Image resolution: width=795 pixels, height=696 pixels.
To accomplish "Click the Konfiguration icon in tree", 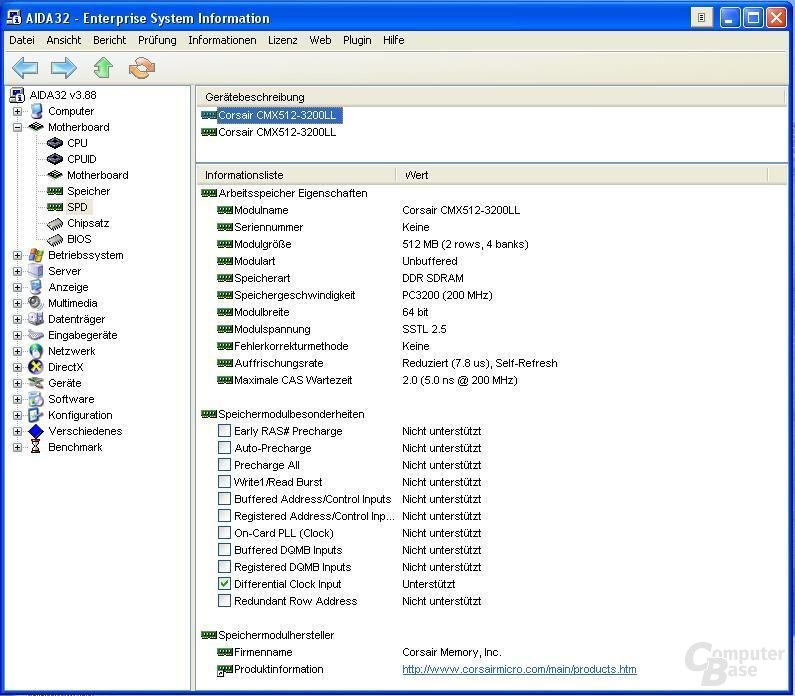I will (x=36, y=415).
